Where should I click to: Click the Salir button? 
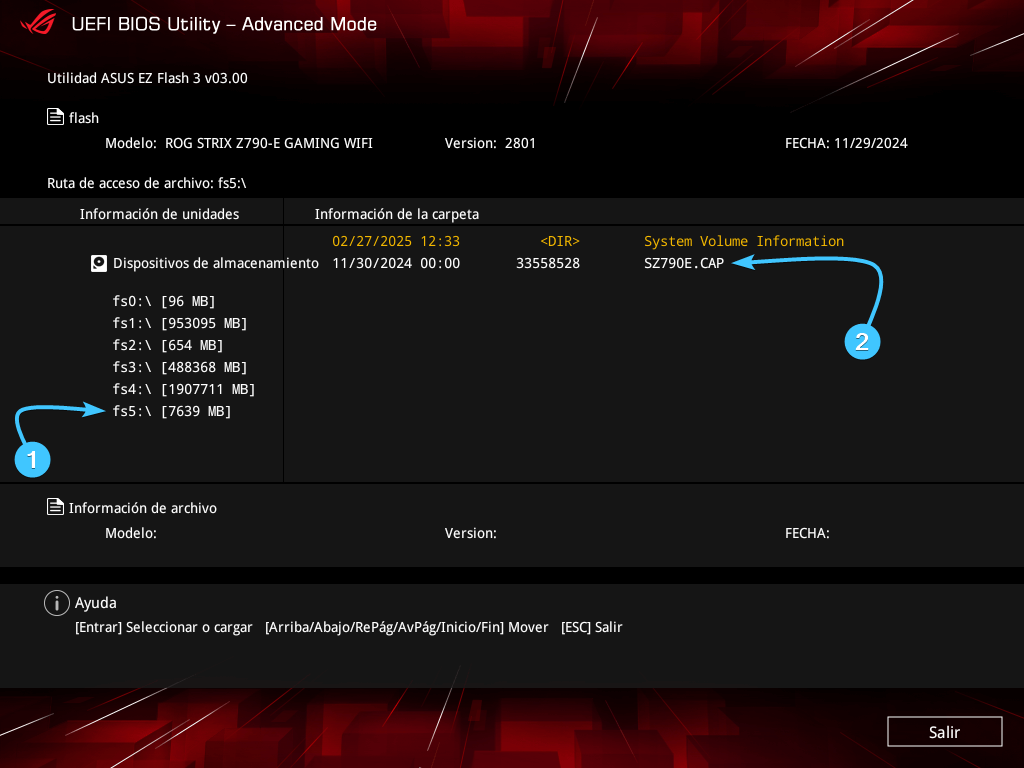(x=944, y=731)
